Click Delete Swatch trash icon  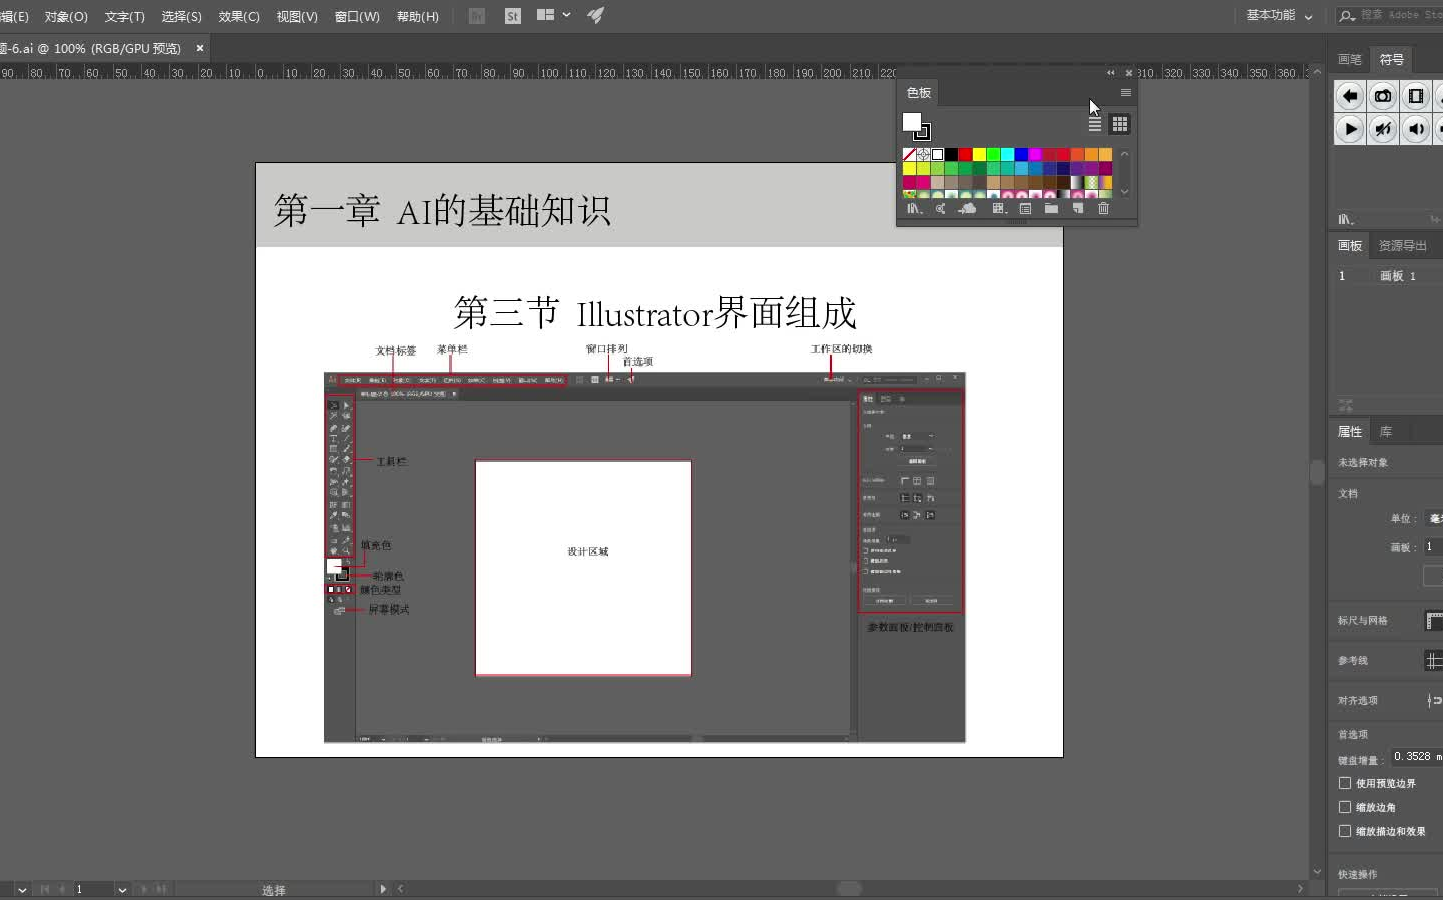pyautogui.click(x=1103, y=209)
